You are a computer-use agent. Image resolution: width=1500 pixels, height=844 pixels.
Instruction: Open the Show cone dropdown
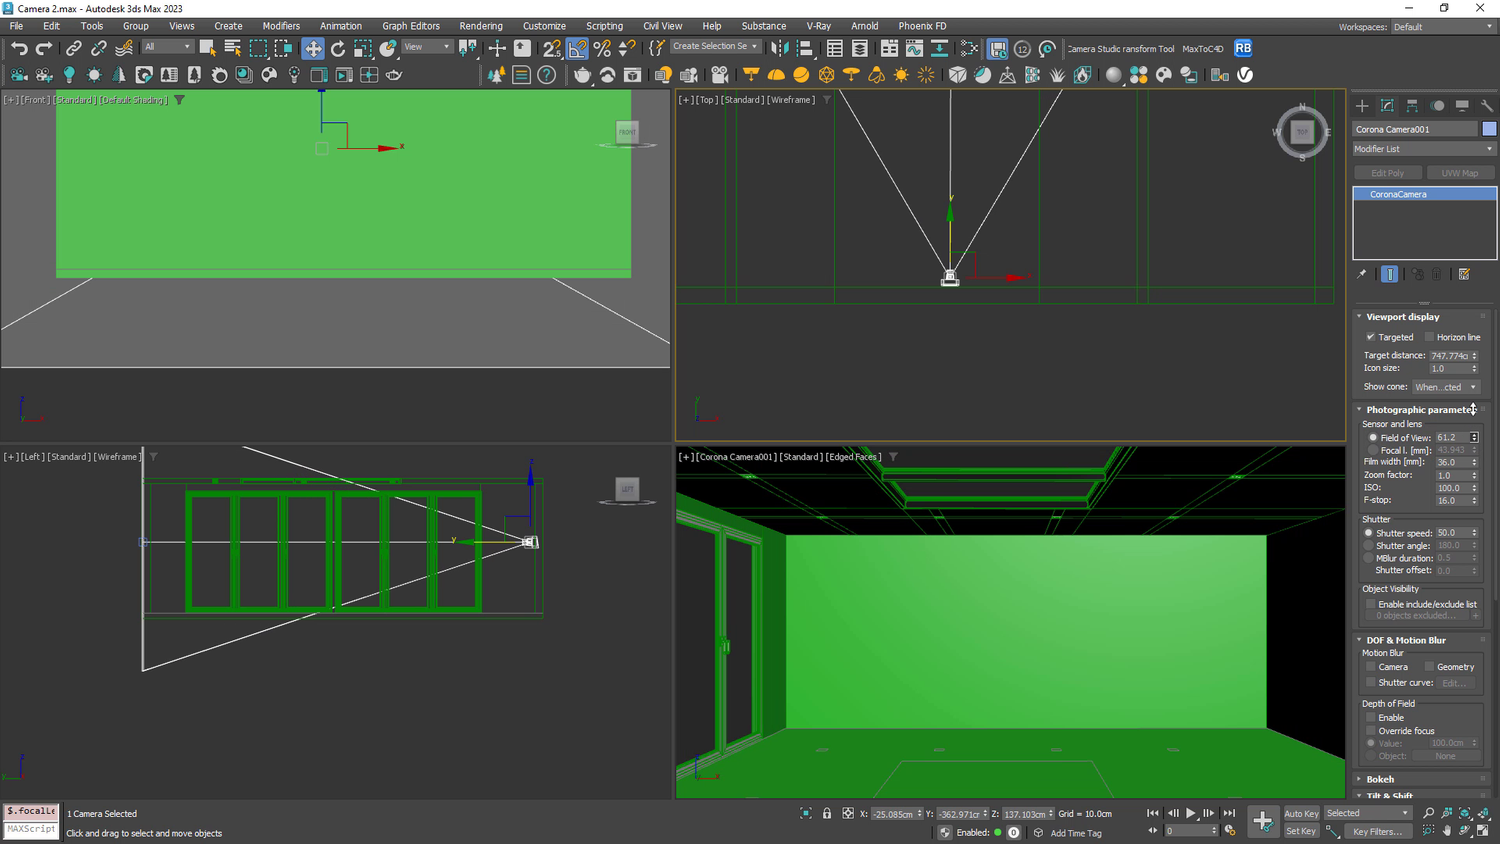pos(1445,387)
